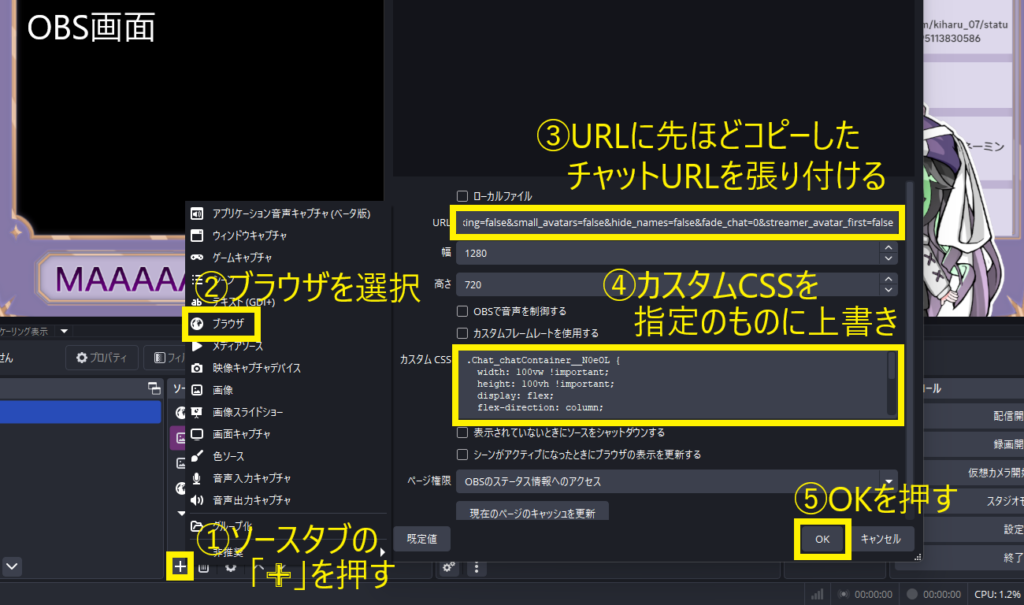Check シーンがアクティブになったときにブラウザの表示を更新する
Viewport: 1024px width, 605px height.
click(462, 454)
